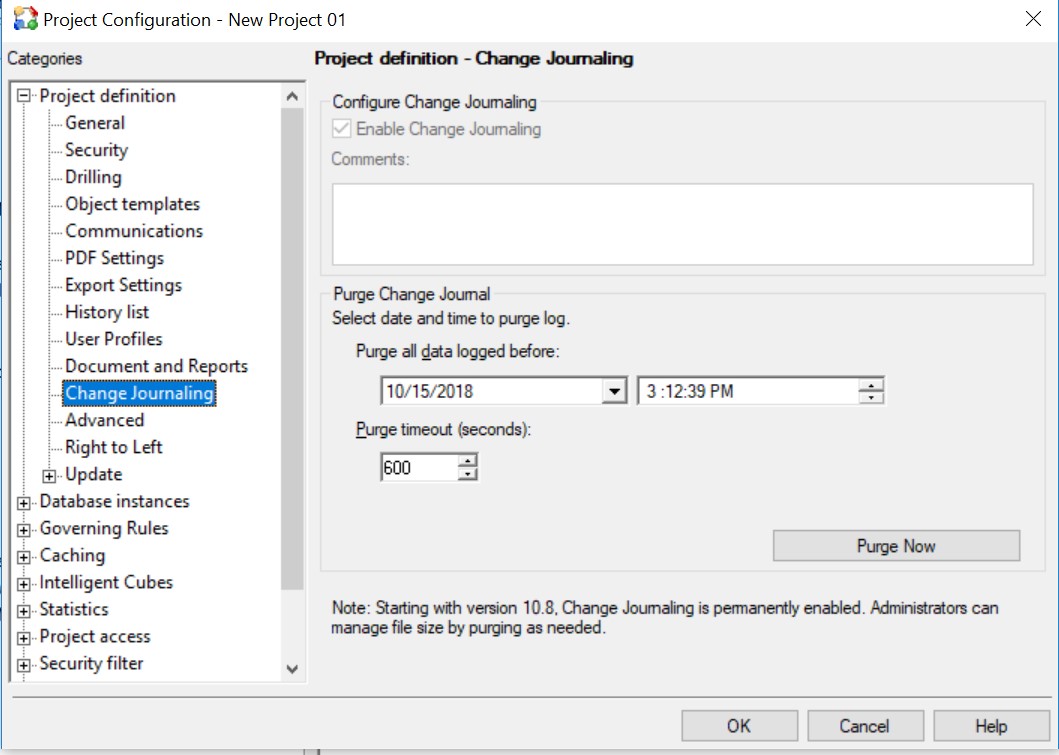This screenshot has height=755, width=1059.
Task: Open the purge date dropdown calendar
Action: pyautogui.click(x=614, y=390)
